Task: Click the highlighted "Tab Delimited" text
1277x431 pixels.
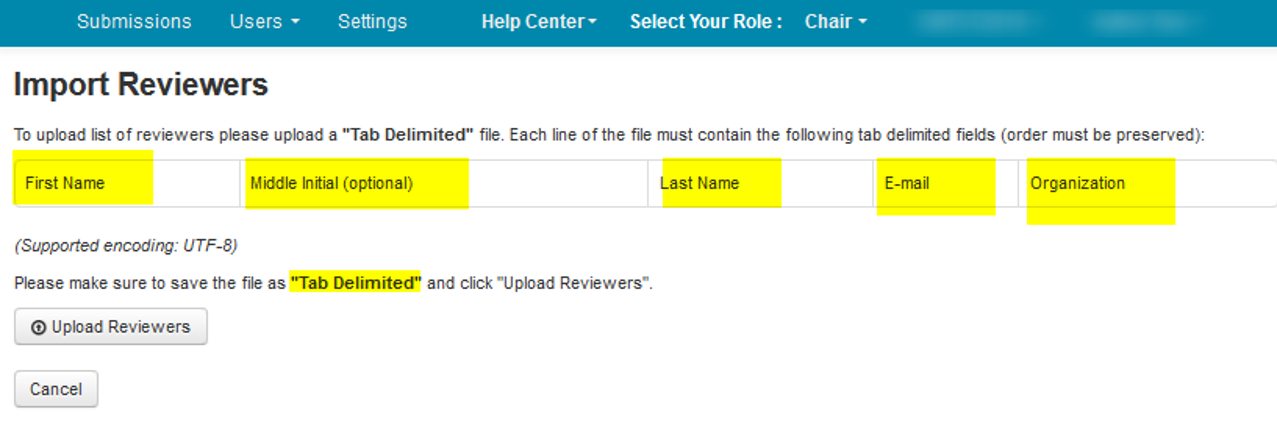Action: coord(356,283)
